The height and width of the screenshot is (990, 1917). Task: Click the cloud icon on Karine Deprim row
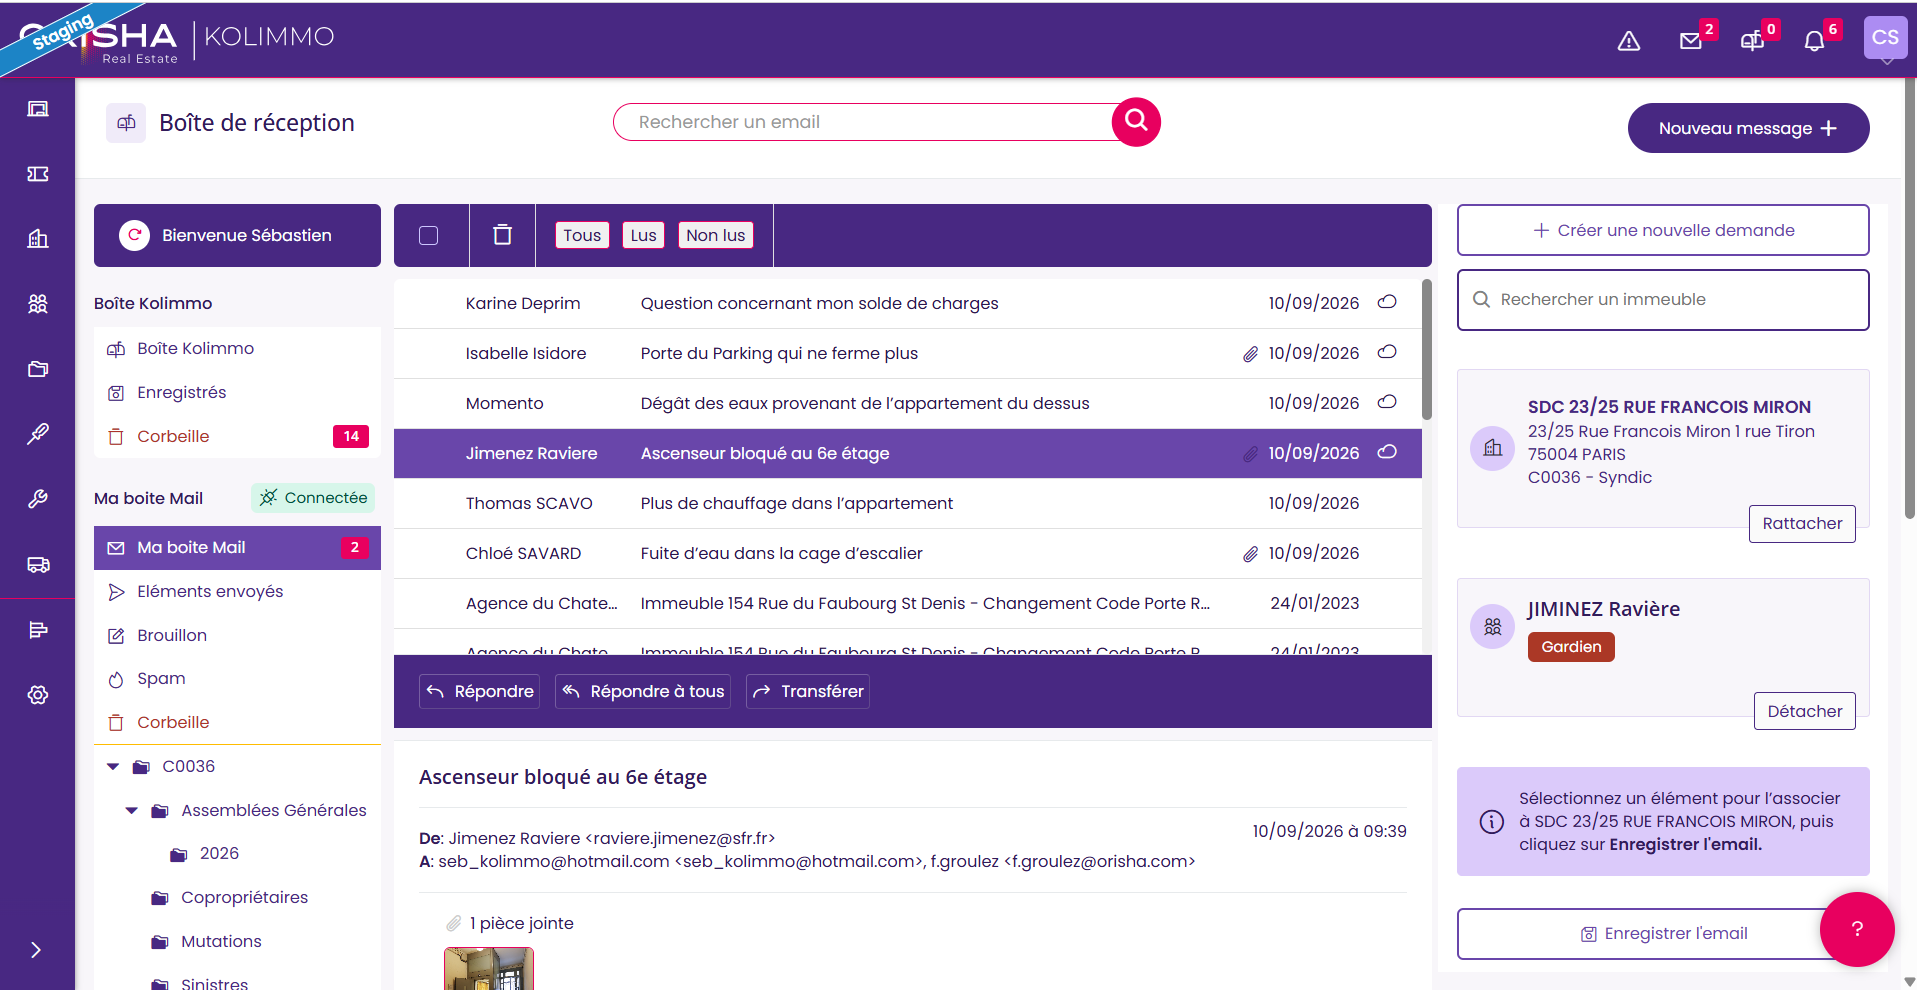[1387, 302]
